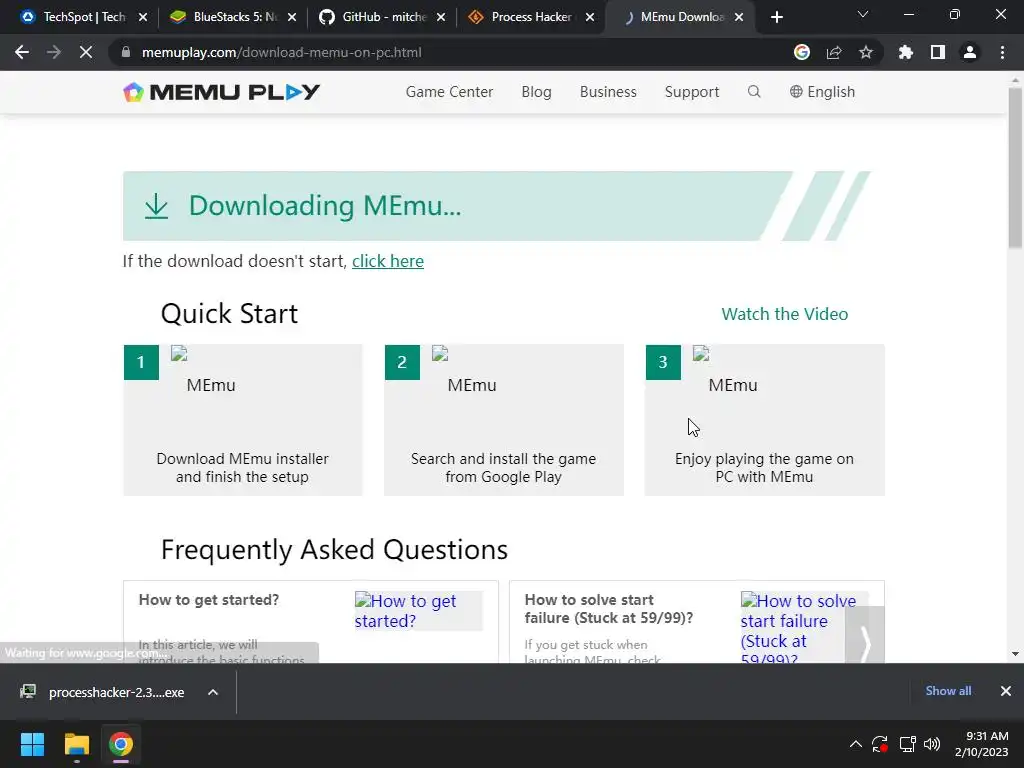Share this page via the share icon
The height and width of the screenshot is (768, 1024).
(x=834, y=52)
